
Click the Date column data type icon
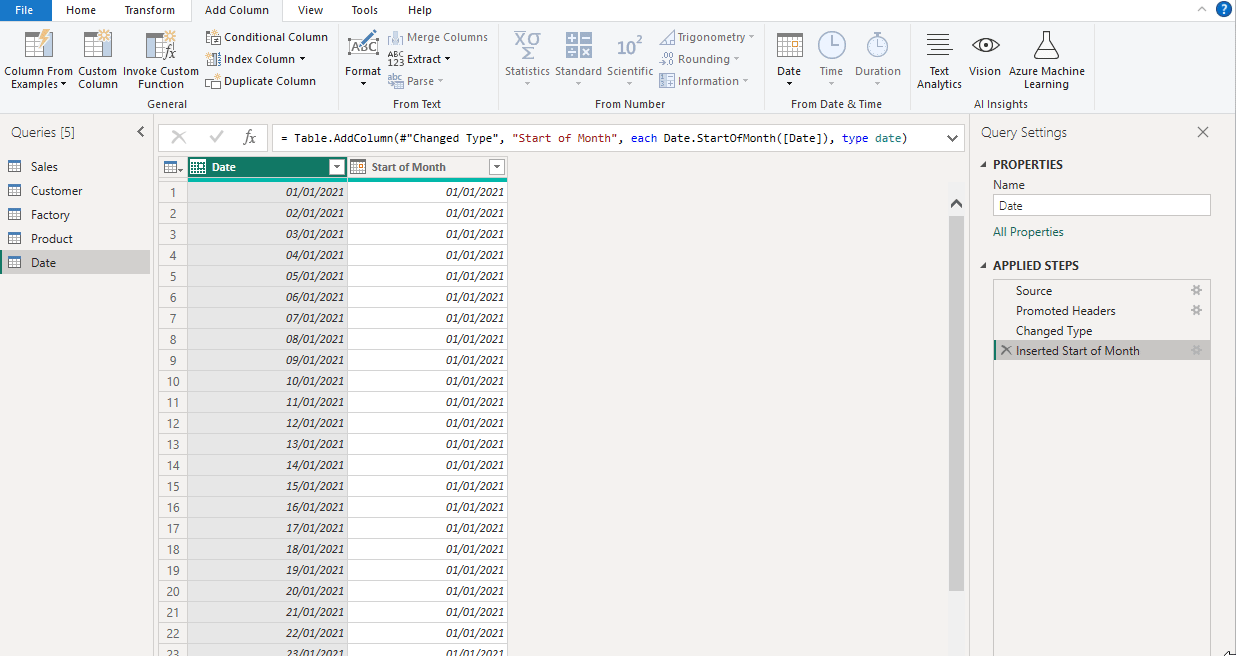coord(198,167)
